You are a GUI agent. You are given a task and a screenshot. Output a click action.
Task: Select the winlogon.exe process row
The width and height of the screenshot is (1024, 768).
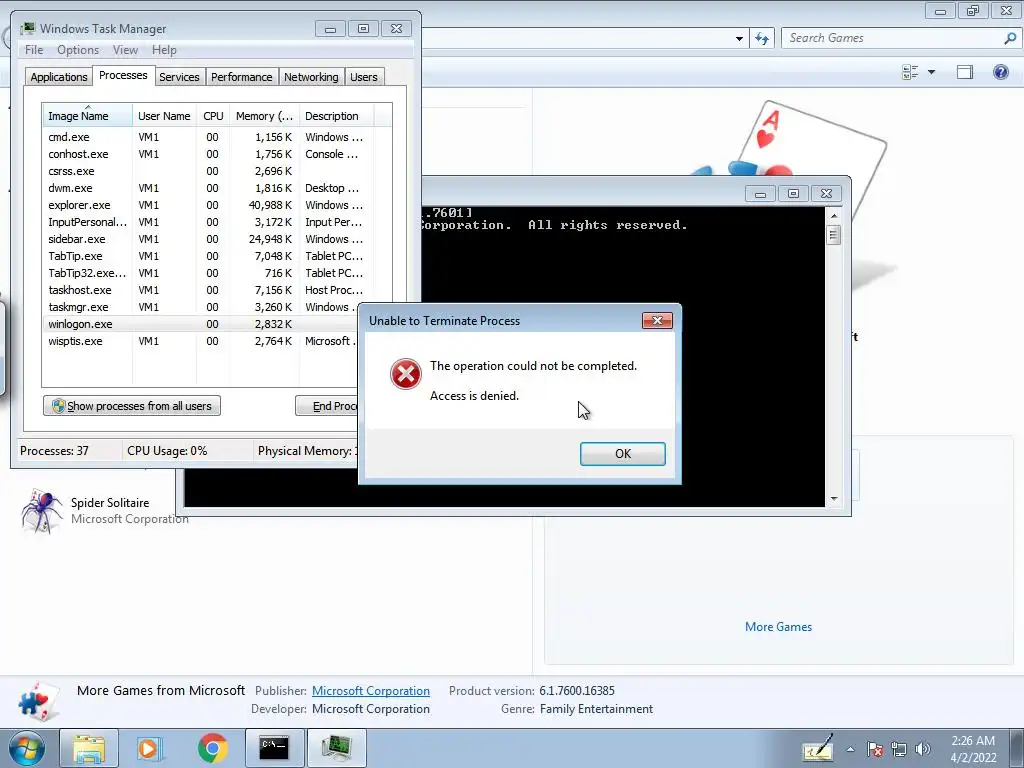coord(200,324)
